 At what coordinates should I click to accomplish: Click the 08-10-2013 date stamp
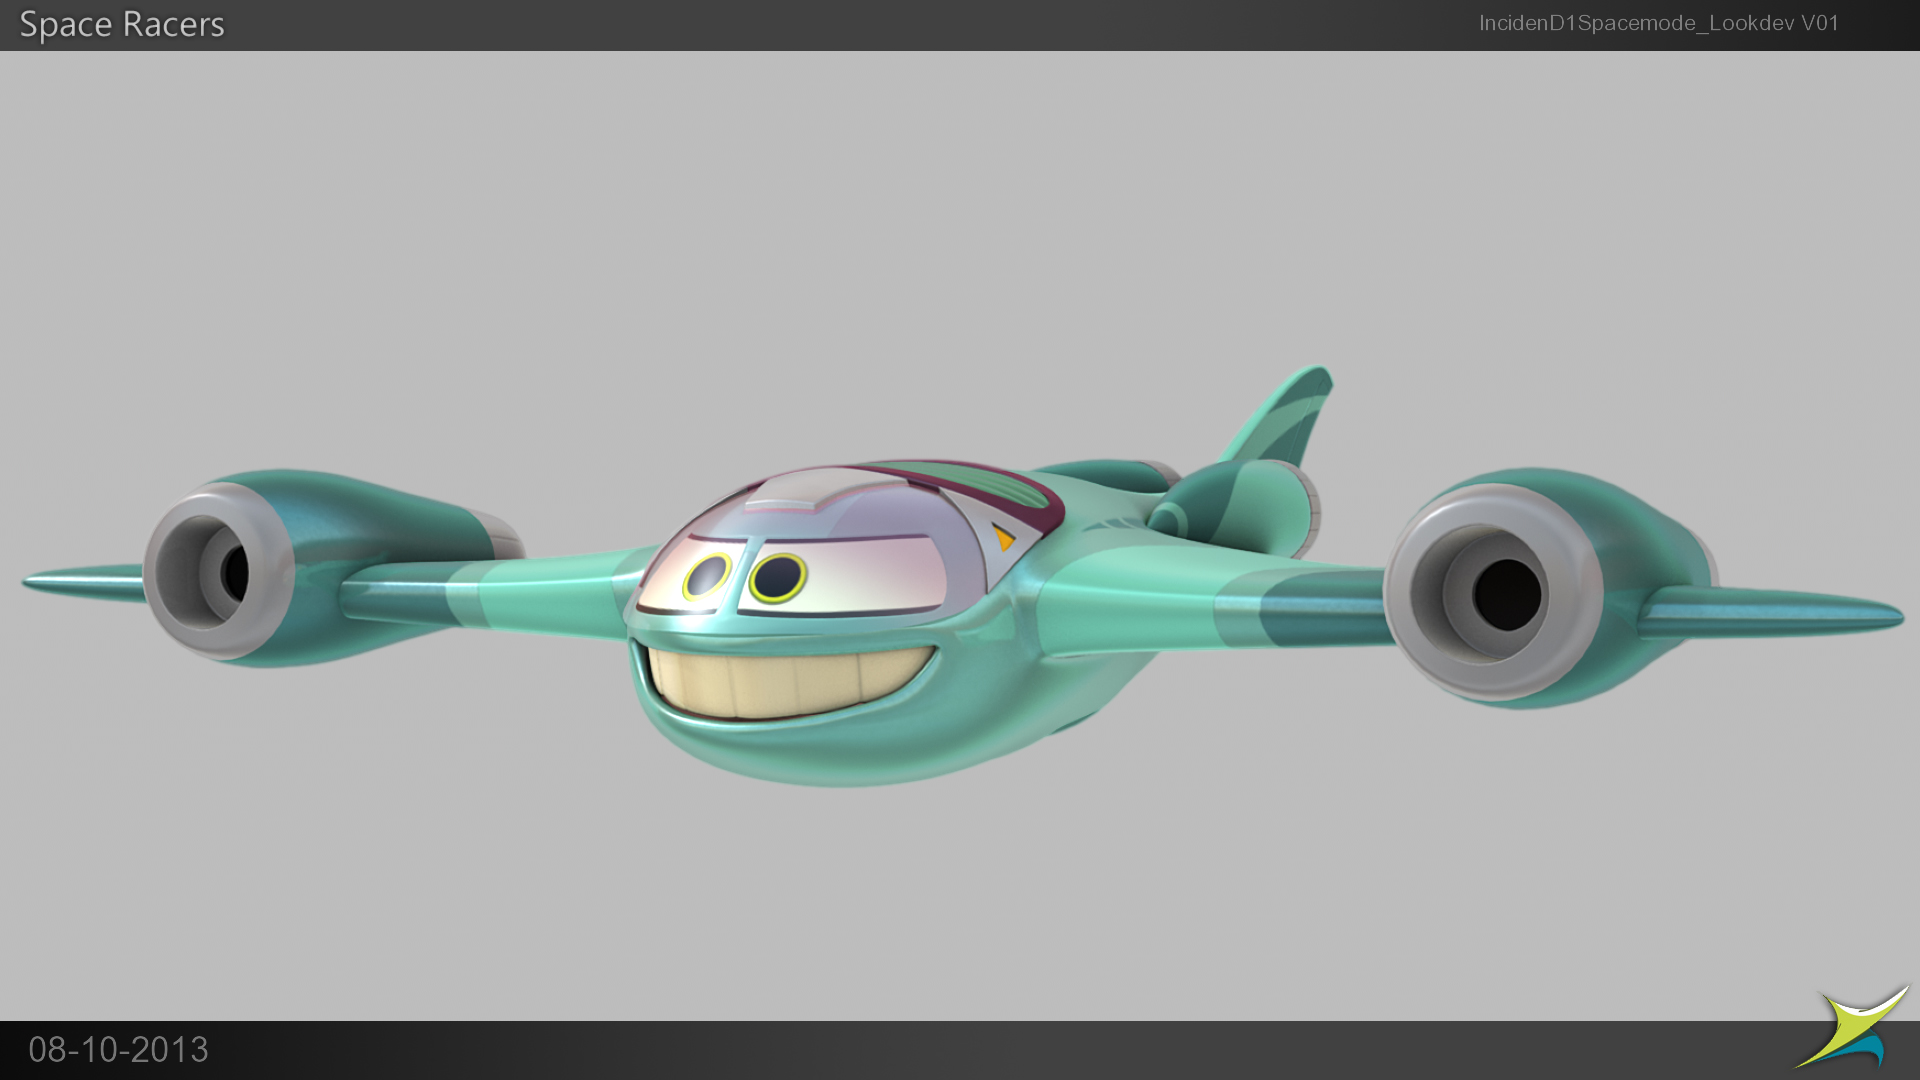[118, 1049]
